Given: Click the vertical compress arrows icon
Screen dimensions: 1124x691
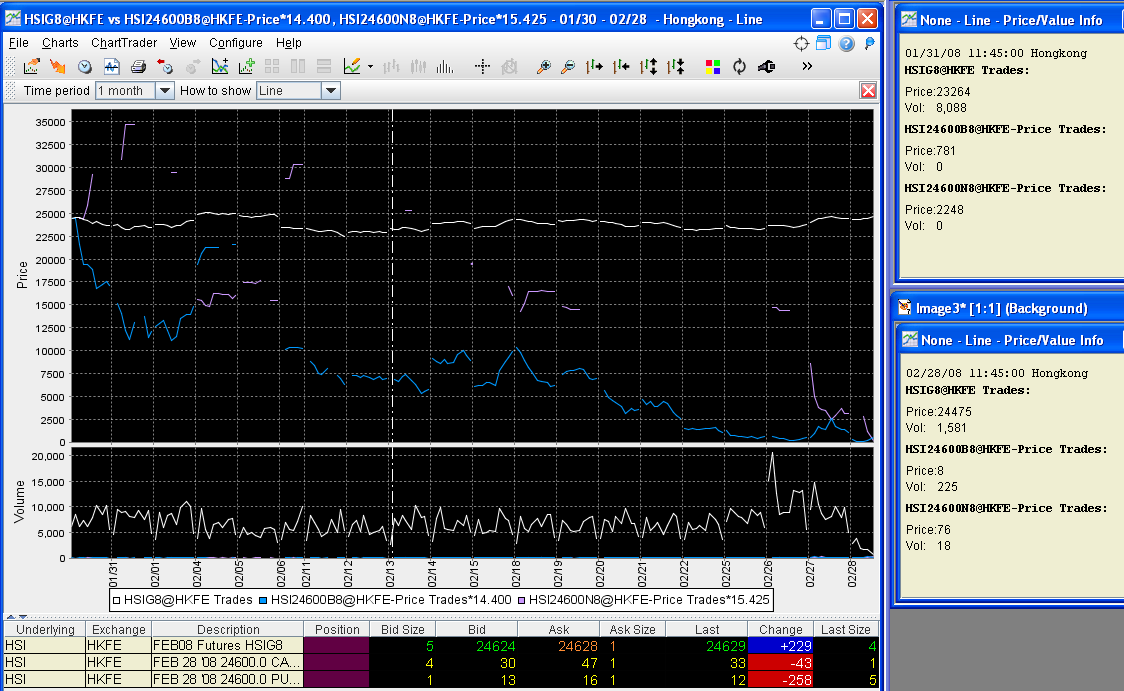Looking at the screenshot, I should (675, 67).
